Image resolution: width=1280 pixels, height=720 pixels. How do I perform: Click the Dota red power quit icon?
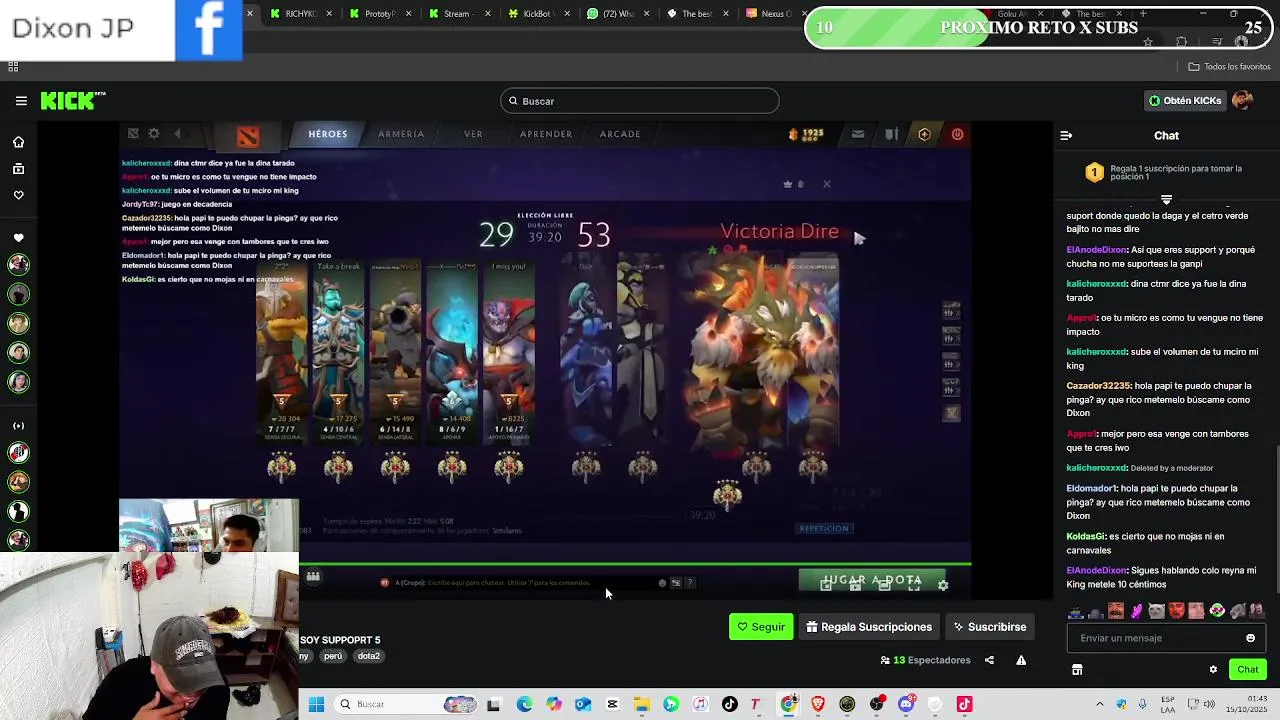point(957,134)
